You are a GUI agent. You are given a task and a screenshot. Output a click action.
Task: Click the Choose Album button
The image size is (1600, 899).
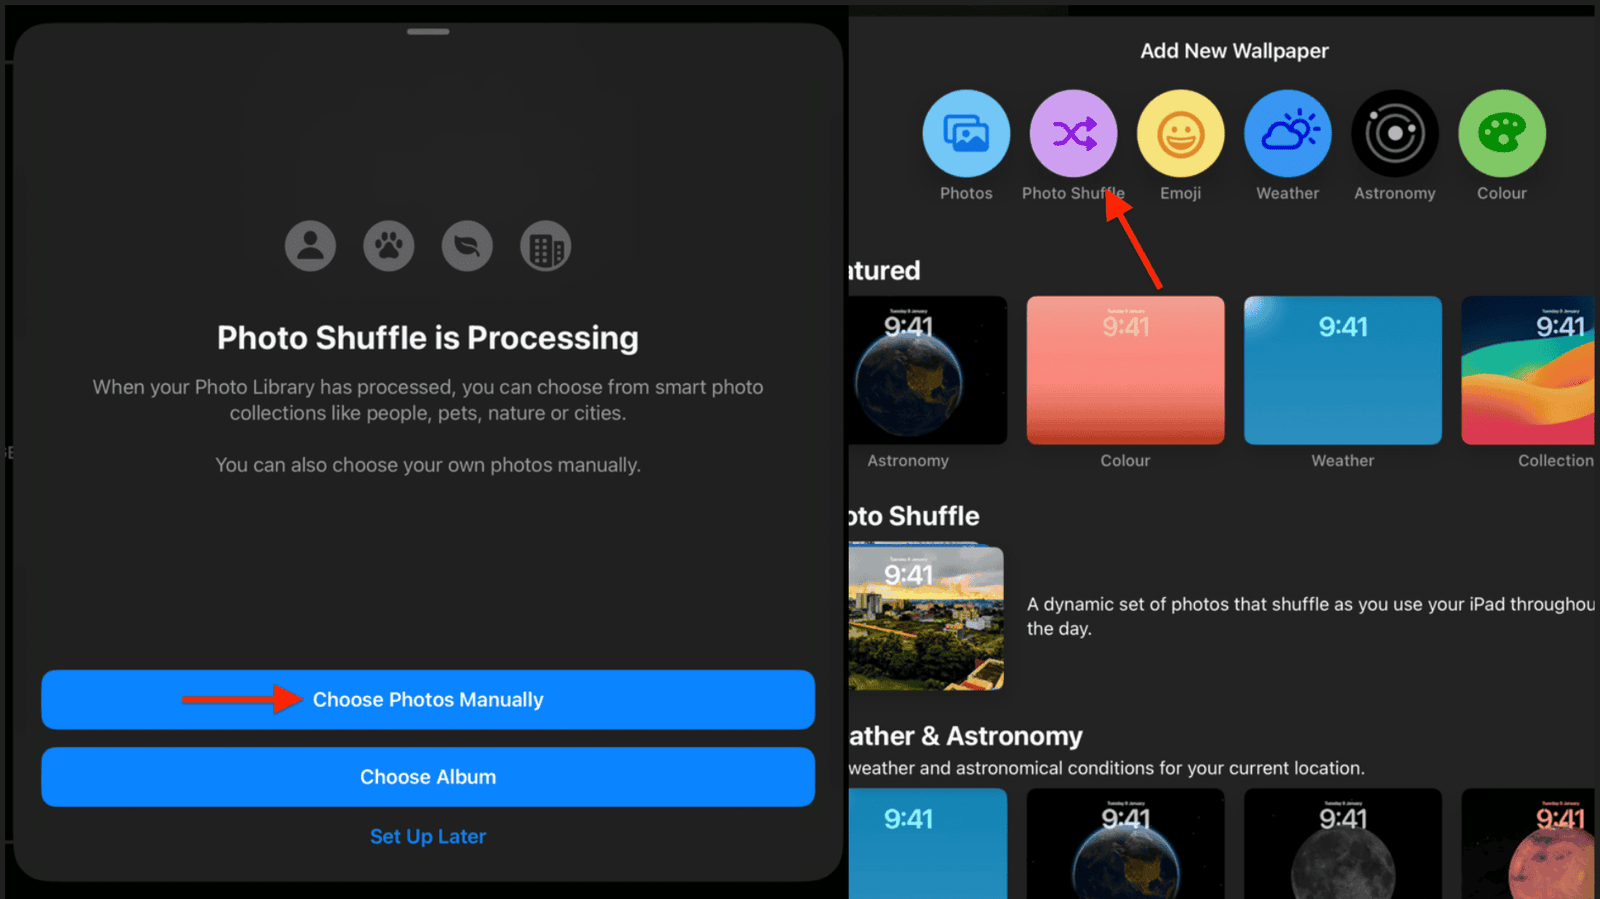428,777
